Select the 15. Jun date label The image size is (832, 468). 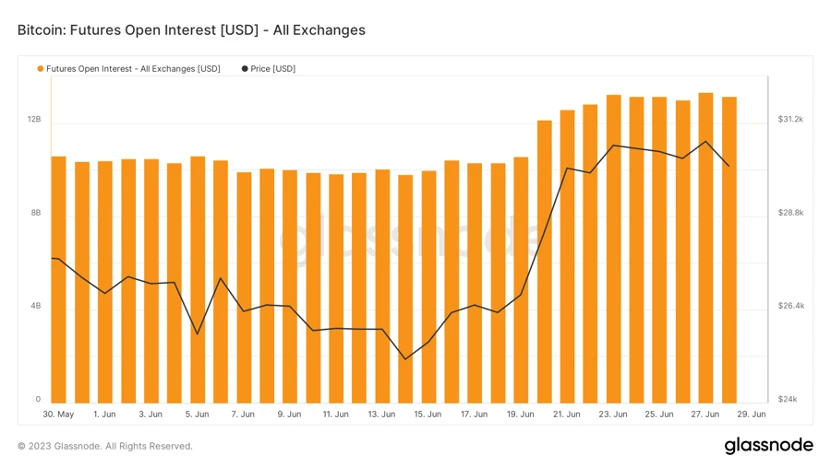click(x=428, y=413)
